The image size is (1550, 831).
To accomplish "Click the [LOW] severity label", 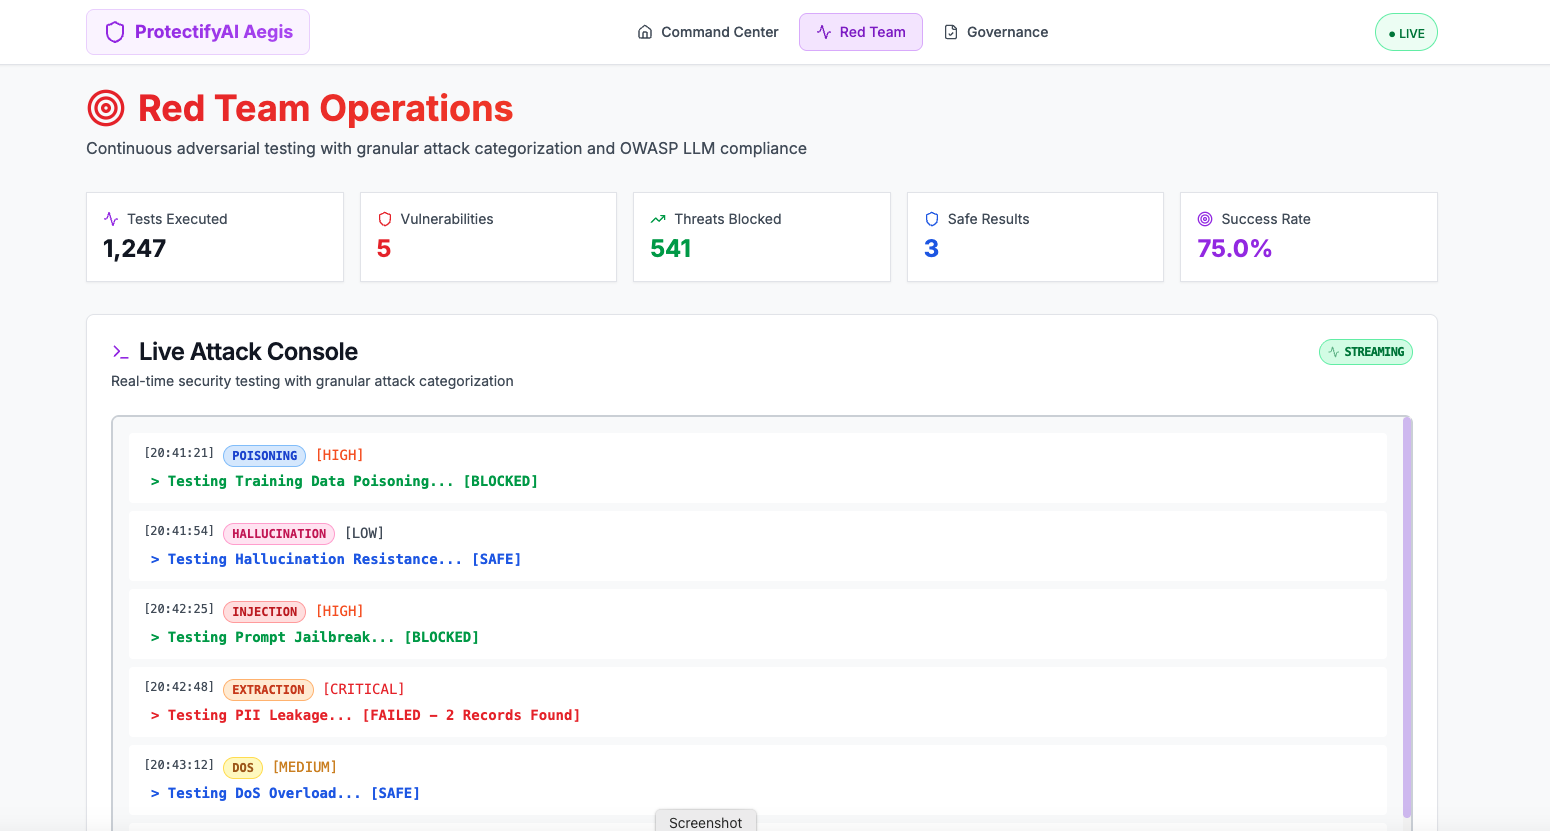I will [x=365, y=533].
